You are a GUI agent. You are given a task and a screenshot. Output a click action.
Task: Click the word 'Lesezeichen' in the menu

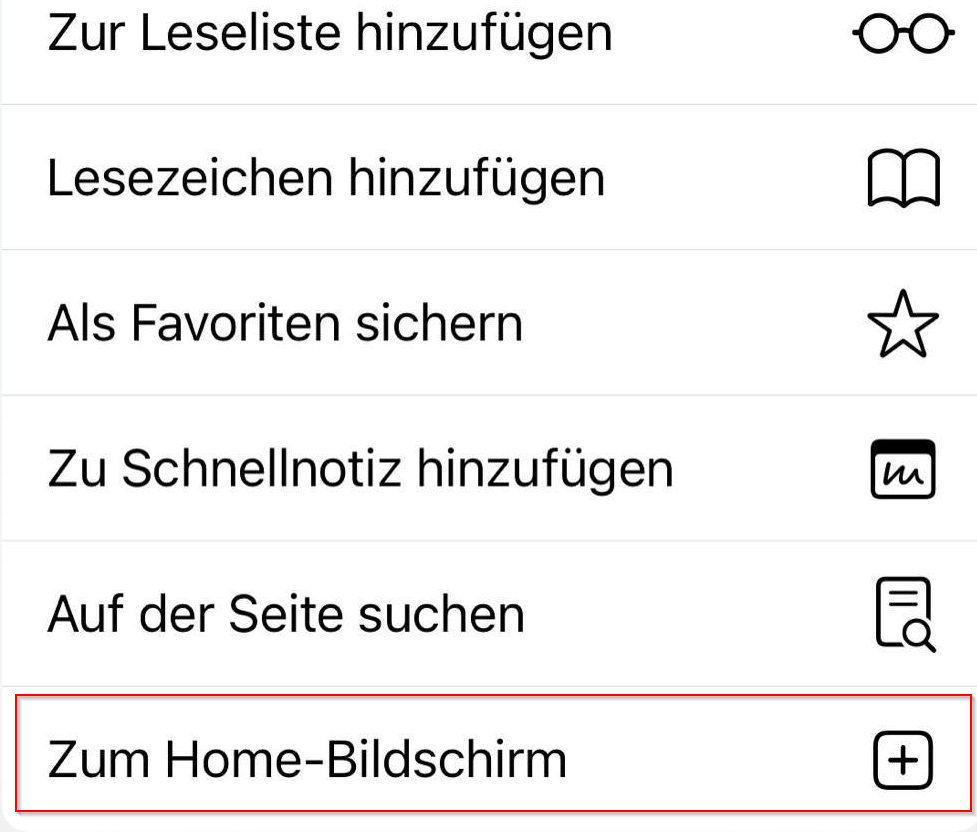pos(190,178)
